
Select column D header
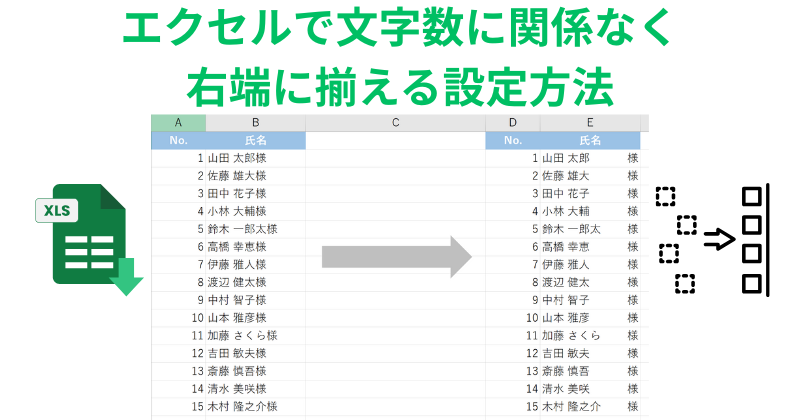coord(512,123)
